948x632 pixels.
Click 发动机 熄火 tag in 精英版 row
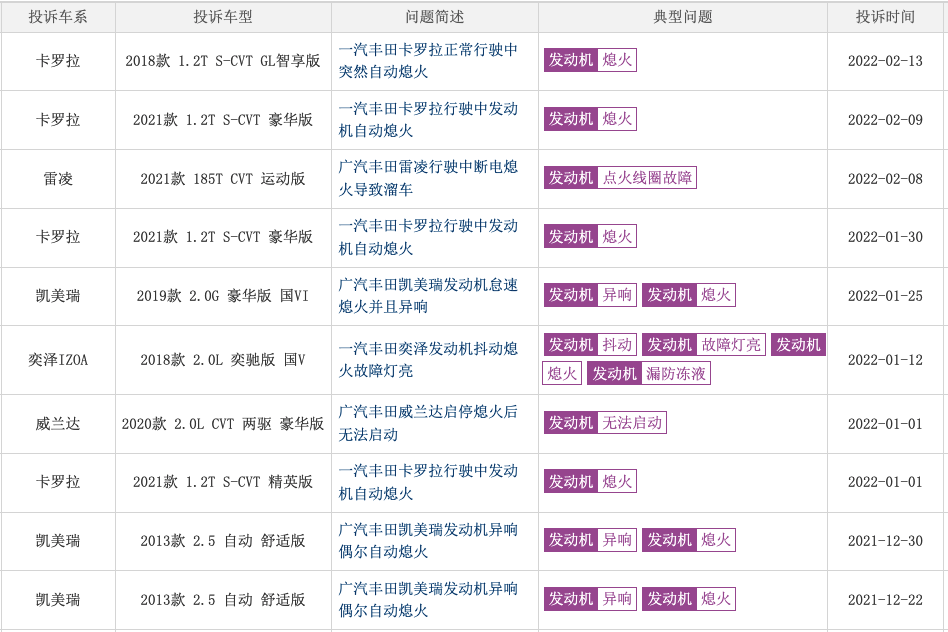[590, 481]
